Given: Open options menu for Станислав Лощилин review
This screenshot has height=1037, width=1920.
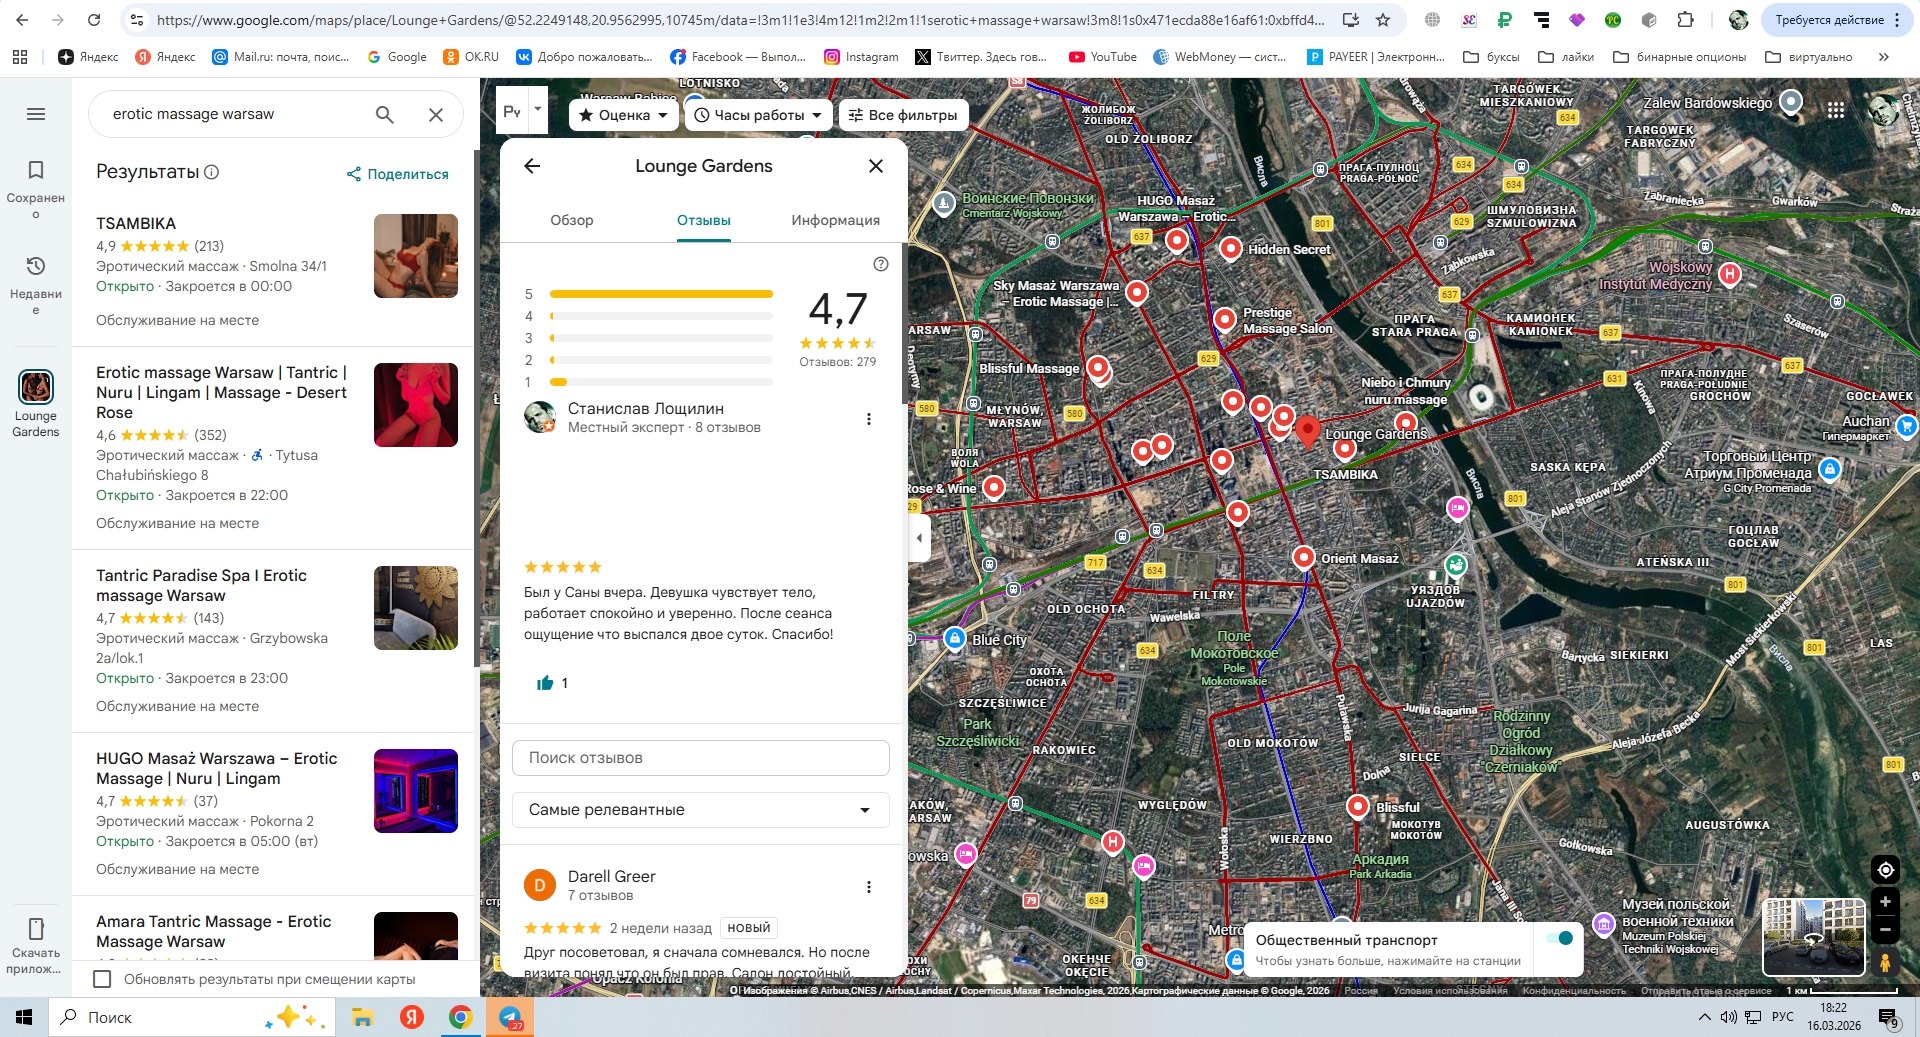Looking at the screenshot, I should coord(868,419).
